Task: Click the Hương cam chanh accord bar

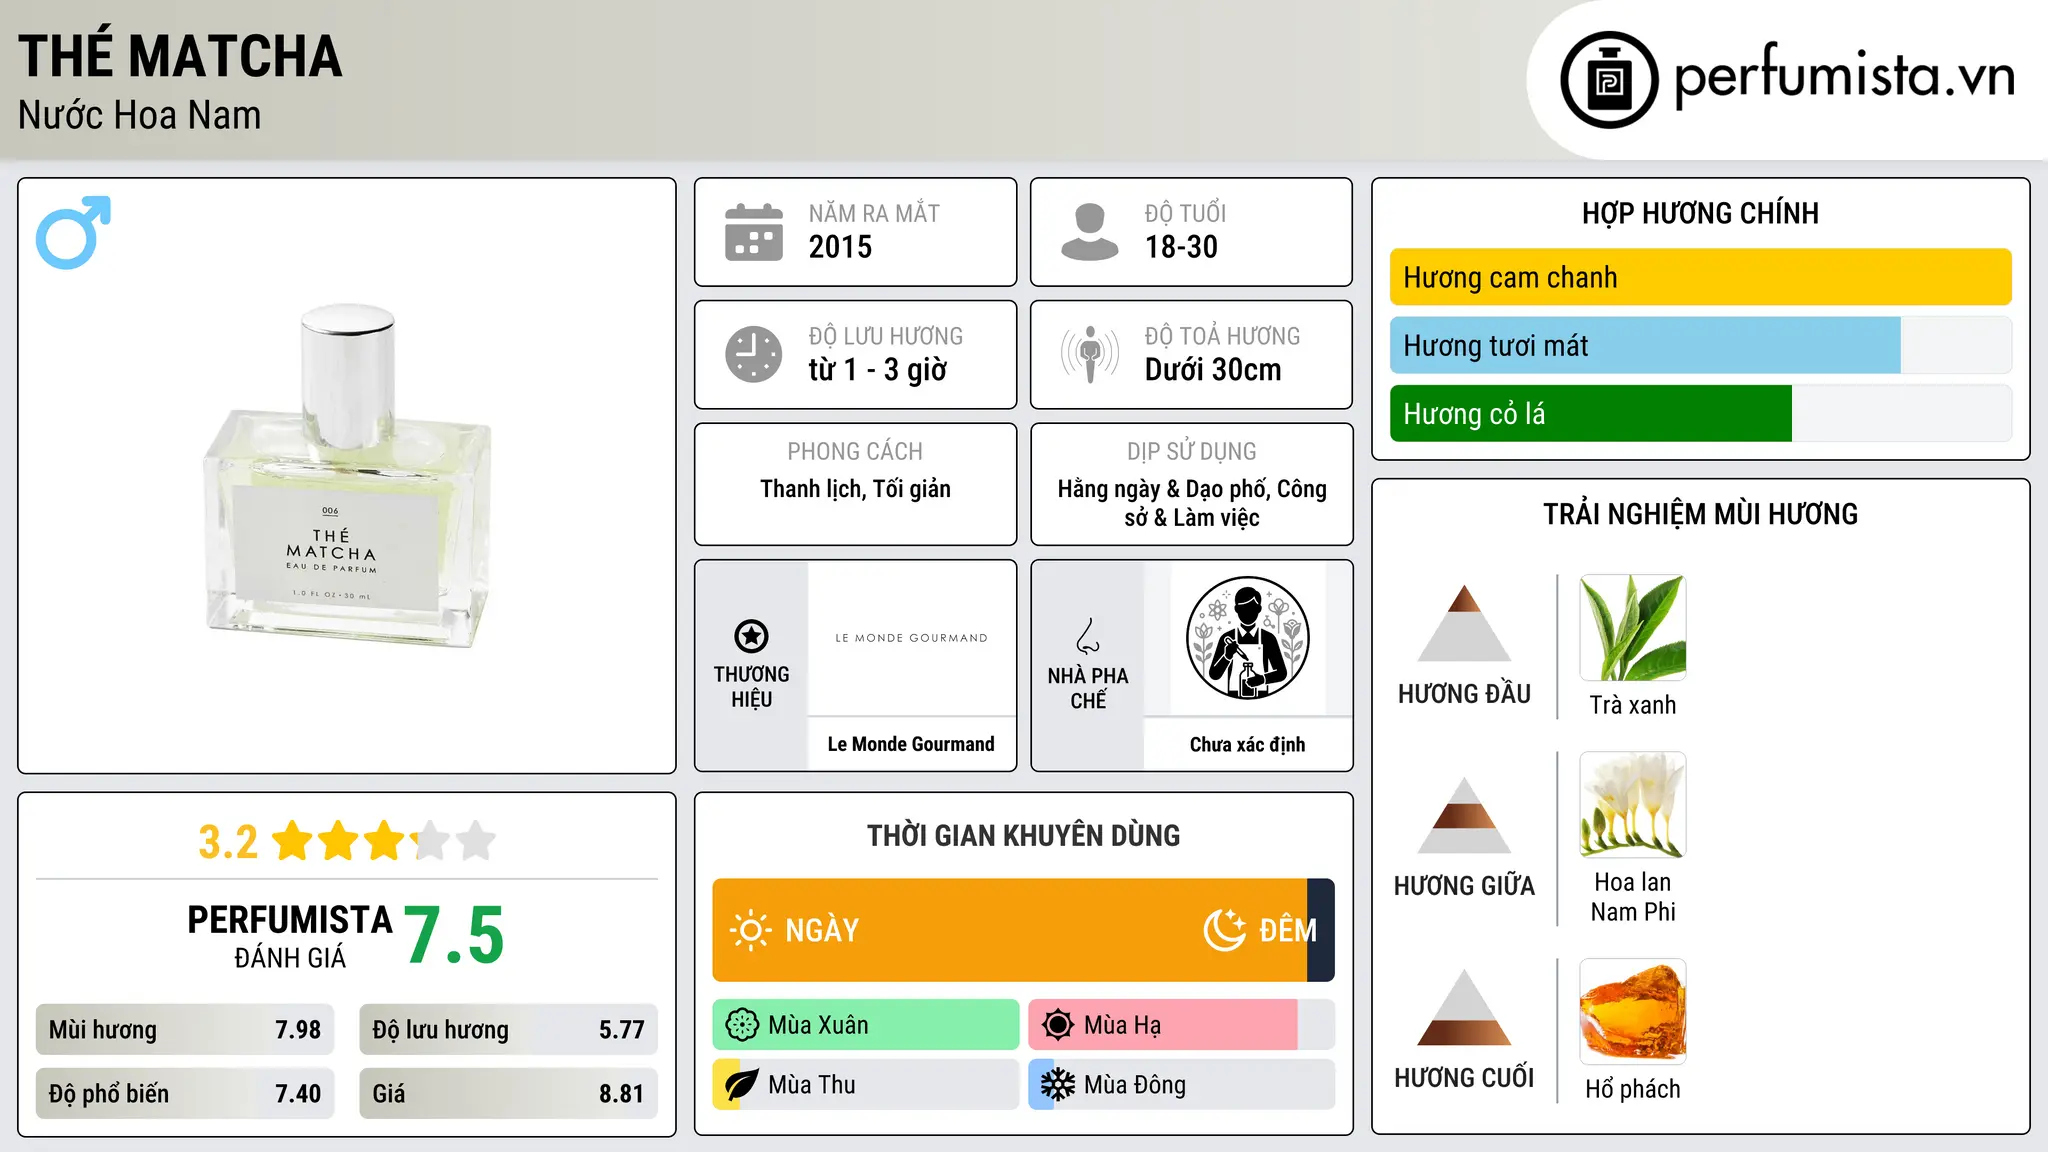Action: [1700, 277]
